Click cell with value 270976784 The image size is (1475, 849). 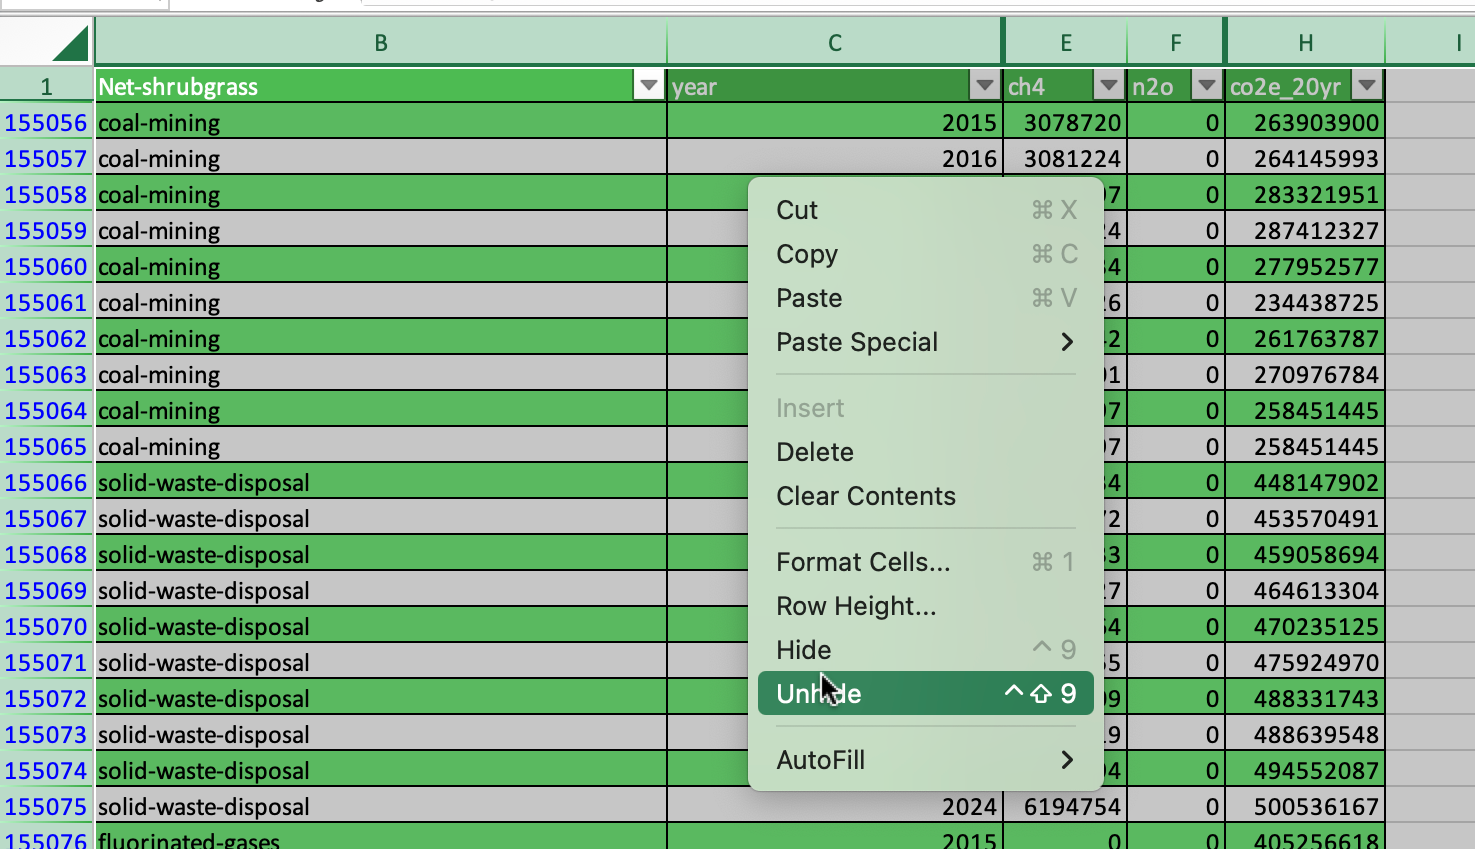1305,375
